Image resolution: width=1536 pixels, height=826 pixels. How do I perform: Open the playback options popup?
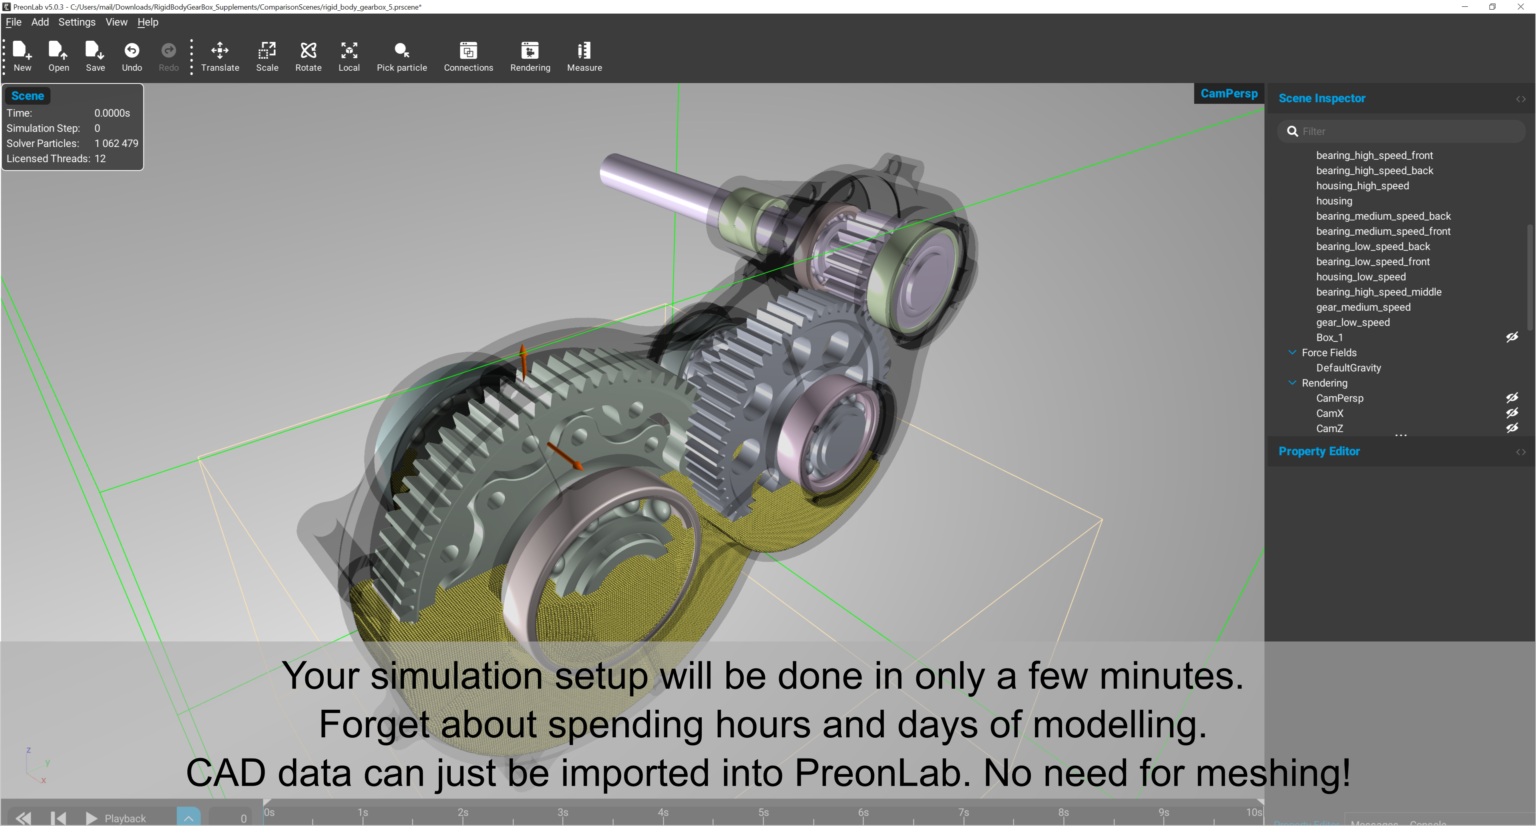[x=189, y=817]
